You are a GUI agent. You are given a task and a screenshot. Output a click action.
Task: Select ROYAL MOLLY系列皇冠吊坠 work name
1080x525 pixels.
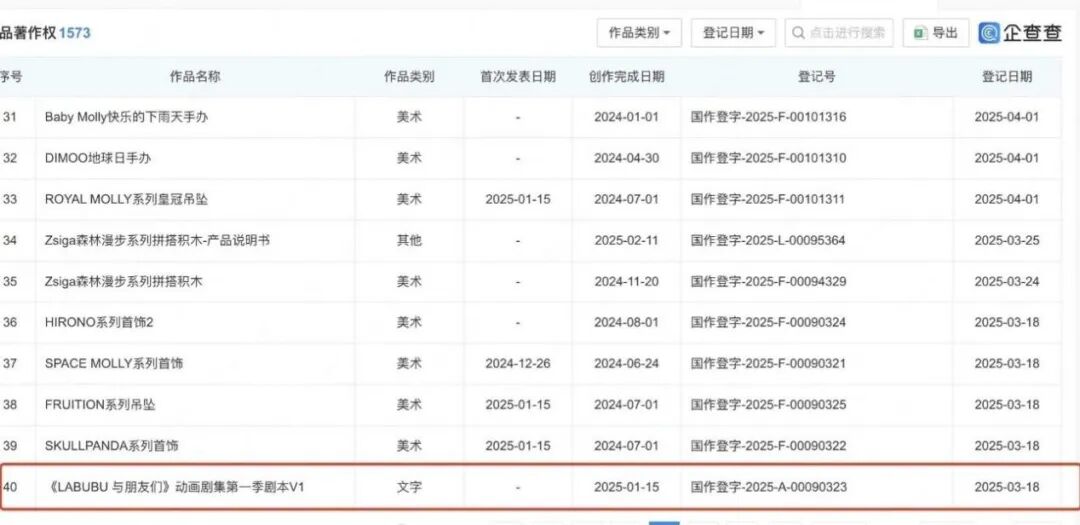pos(126,199)
